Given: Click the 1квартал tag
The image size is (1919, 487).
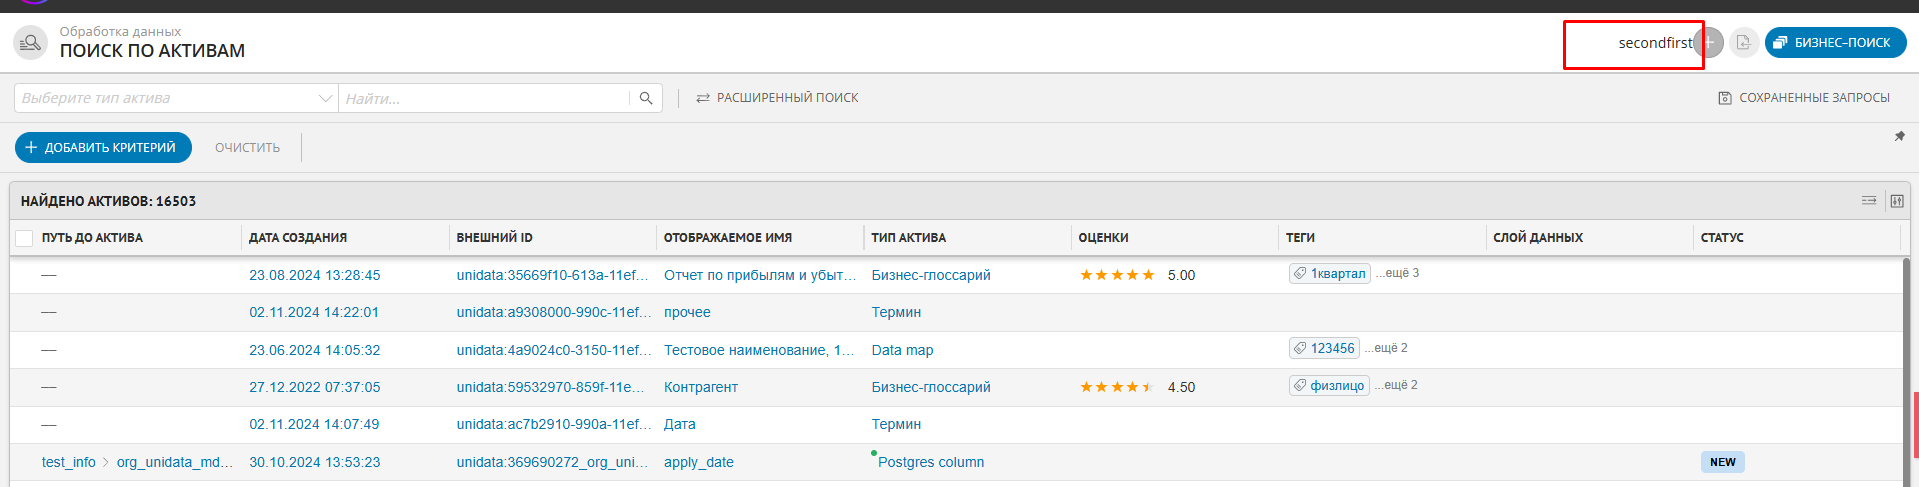Looking at the screenshot, I should [1329, 274].
